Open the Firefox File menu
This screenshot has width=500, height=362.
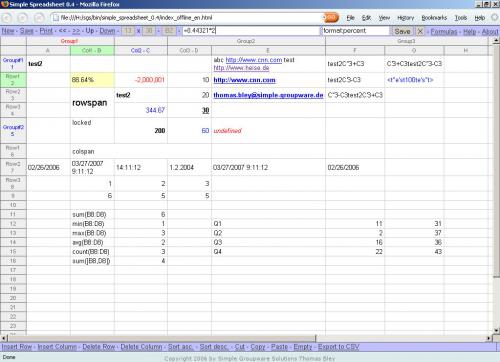point(350,18)
